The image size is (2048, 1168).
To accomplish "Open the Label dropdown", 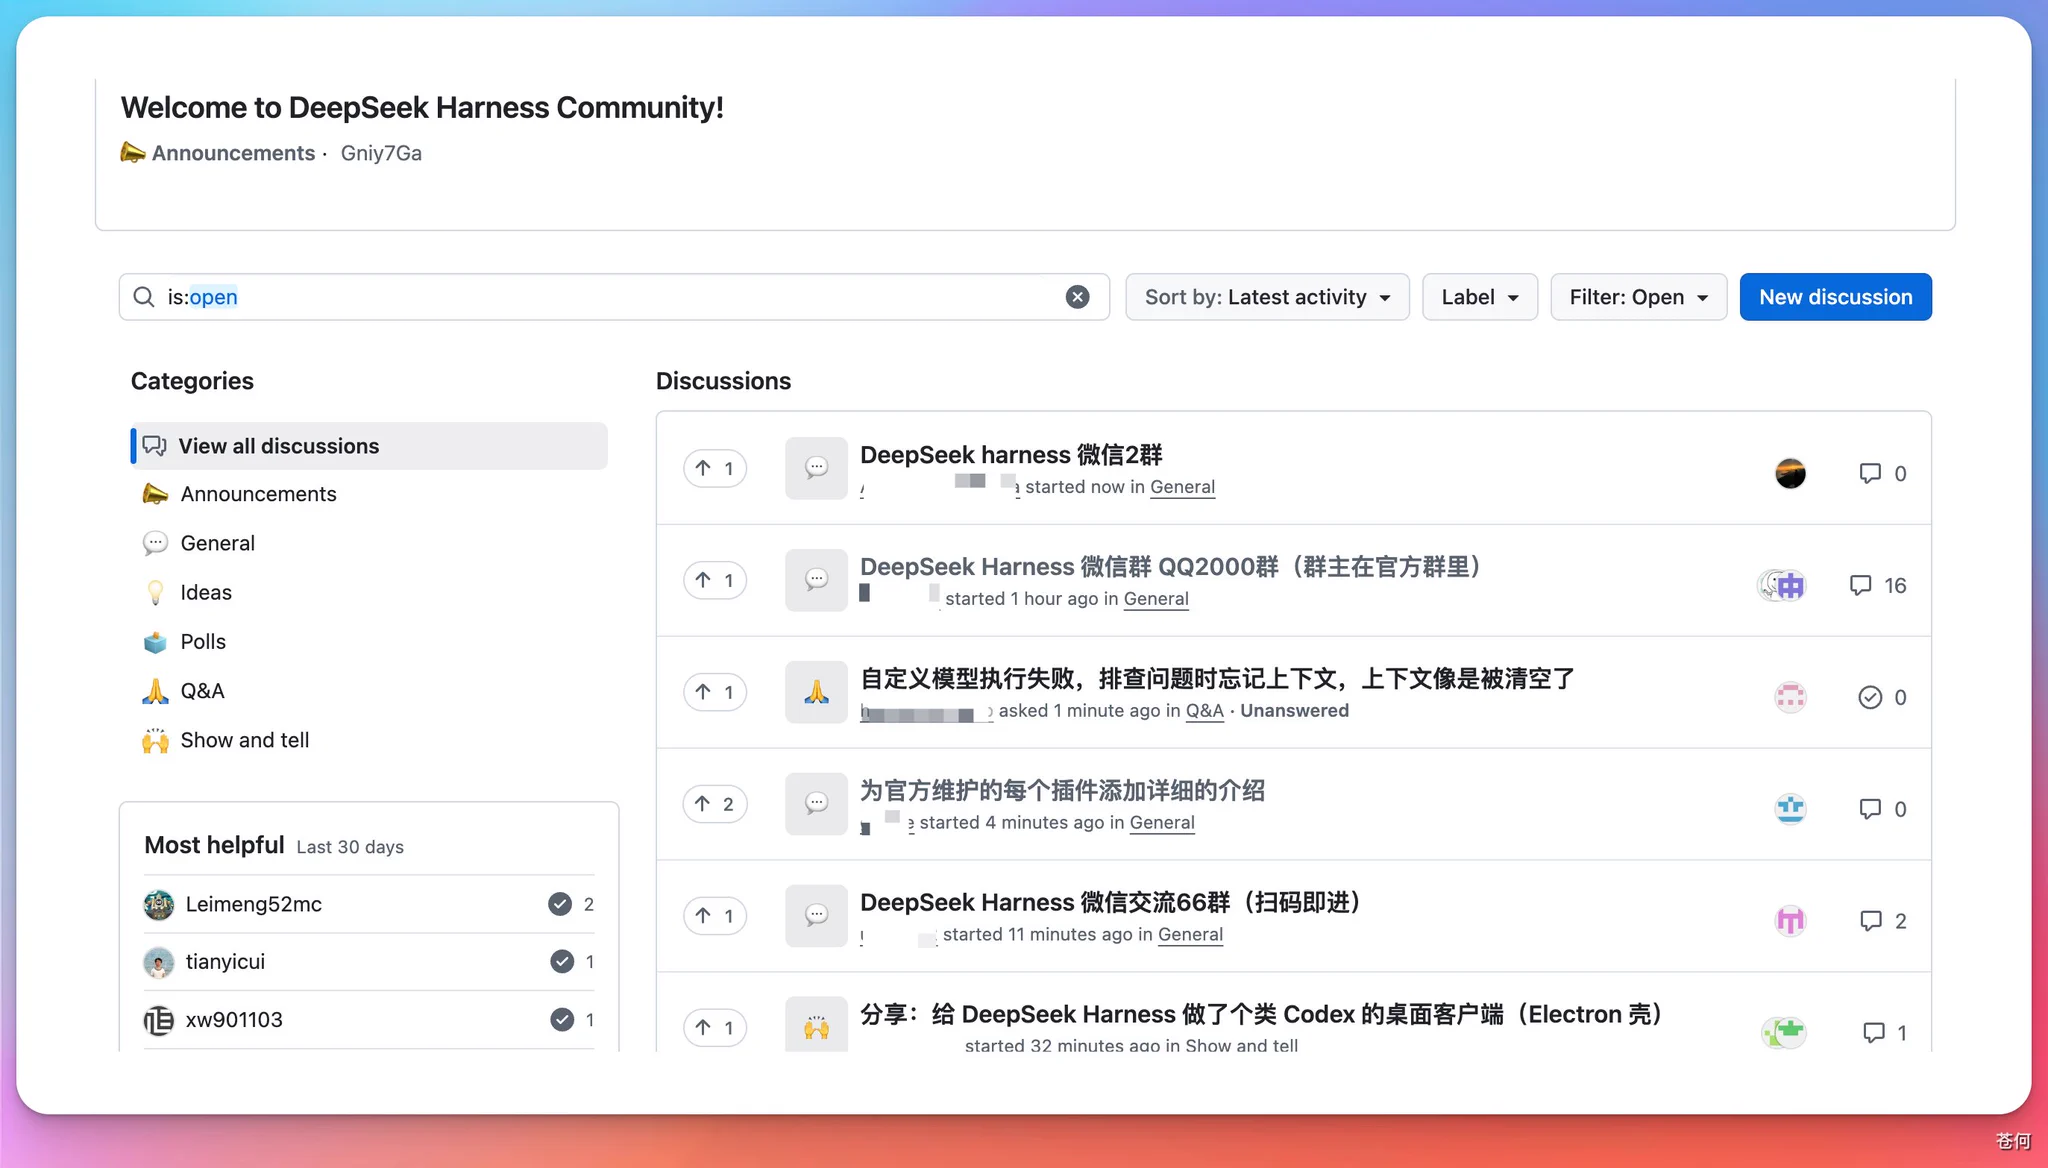I will (1480, 297).
